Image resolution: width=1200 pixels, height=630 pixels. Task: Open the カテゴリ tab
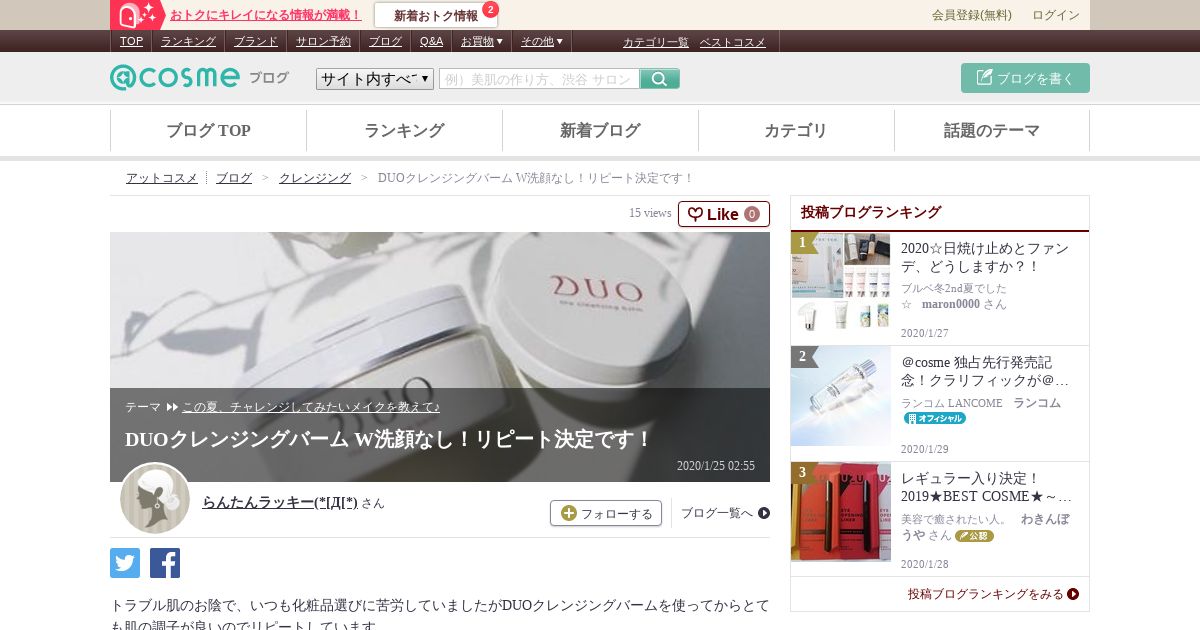click(796, 130)
